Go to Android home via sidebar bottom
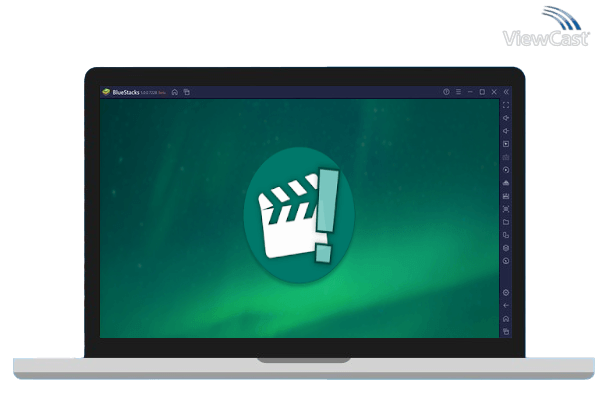This screenshot has height=414, width=602. coord(506,319)
